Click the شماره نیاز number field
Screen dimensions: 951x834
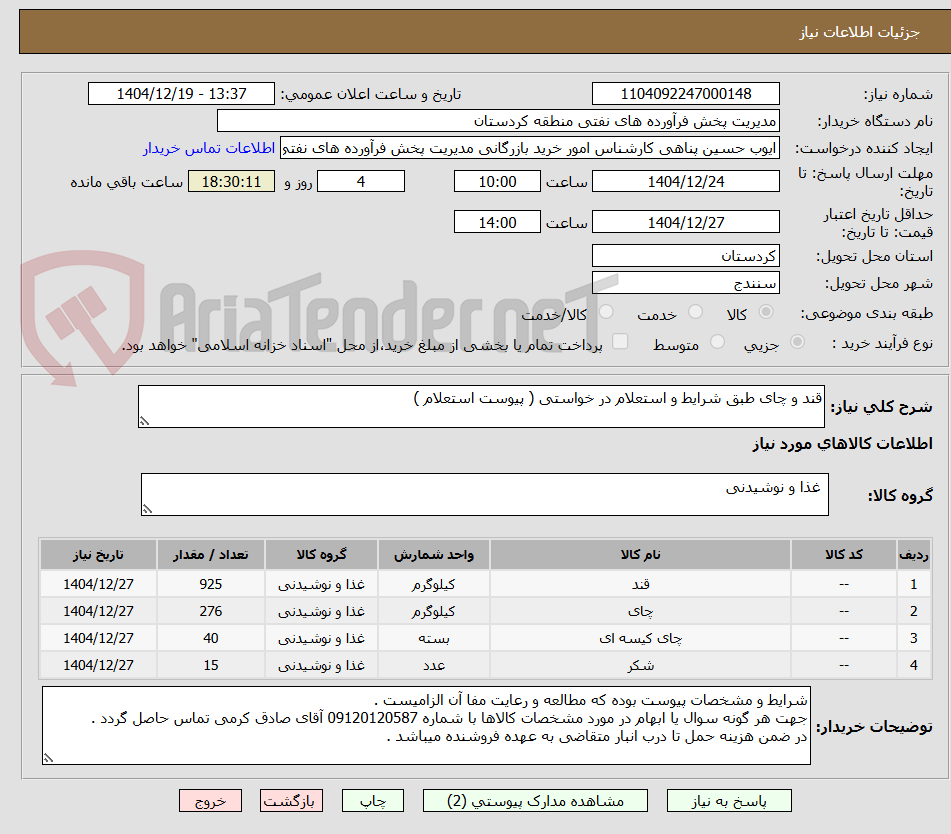pyautogui.click(x=685, y=94)
